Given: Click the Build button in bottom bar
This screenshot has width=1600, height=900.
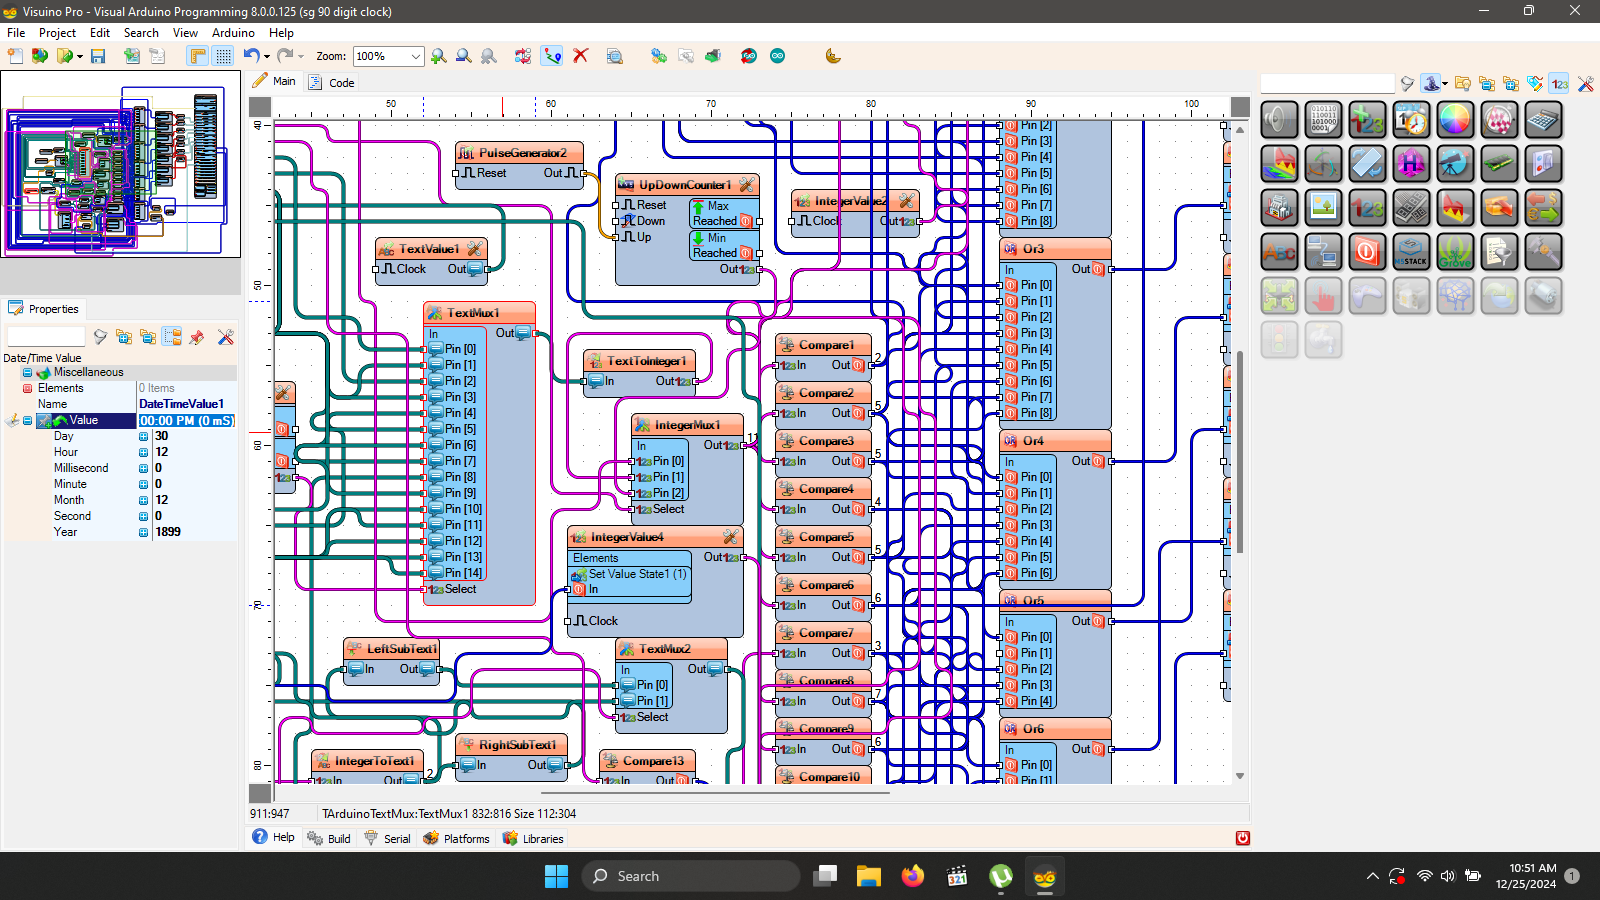Looking at the screenshot, I should tap(329, 838).
